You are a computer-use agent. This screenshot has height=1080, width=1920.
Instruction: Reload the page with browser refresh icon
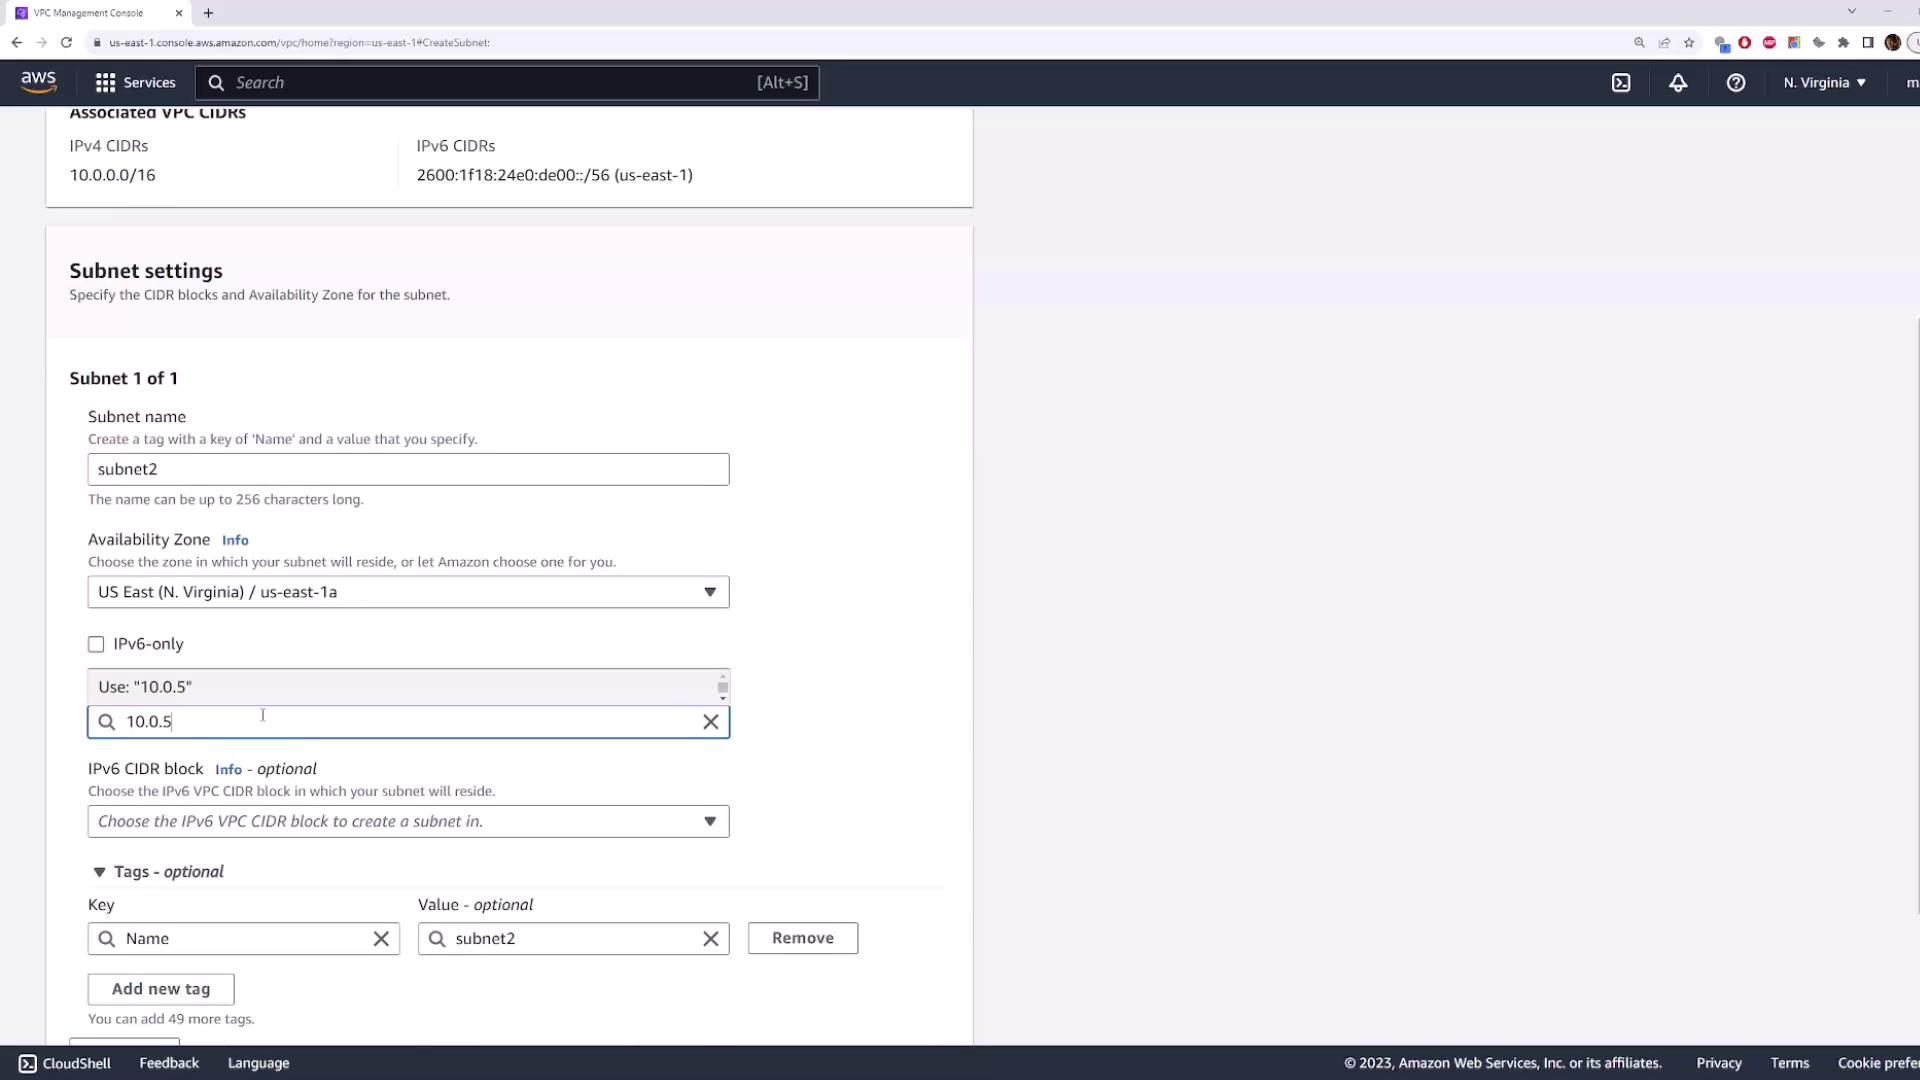click(x=66, y=42)
